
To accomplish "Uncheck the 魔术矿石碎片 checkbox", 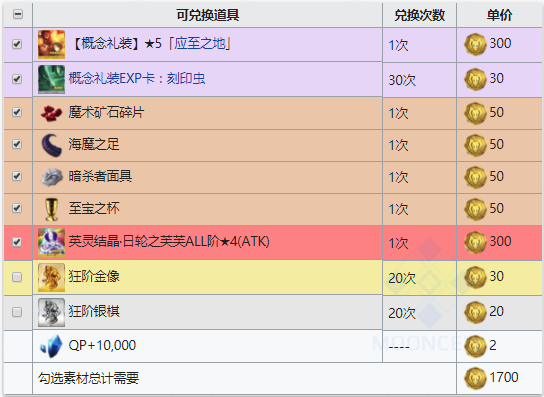I will point(17,112).
